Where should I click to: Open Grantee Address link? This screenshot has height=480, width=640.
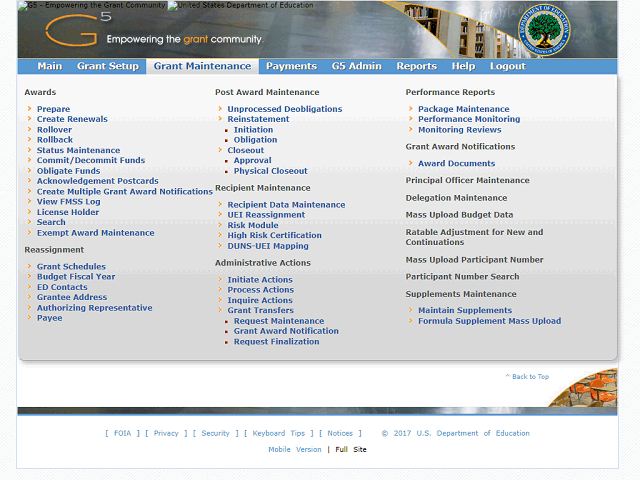[72, 298]
